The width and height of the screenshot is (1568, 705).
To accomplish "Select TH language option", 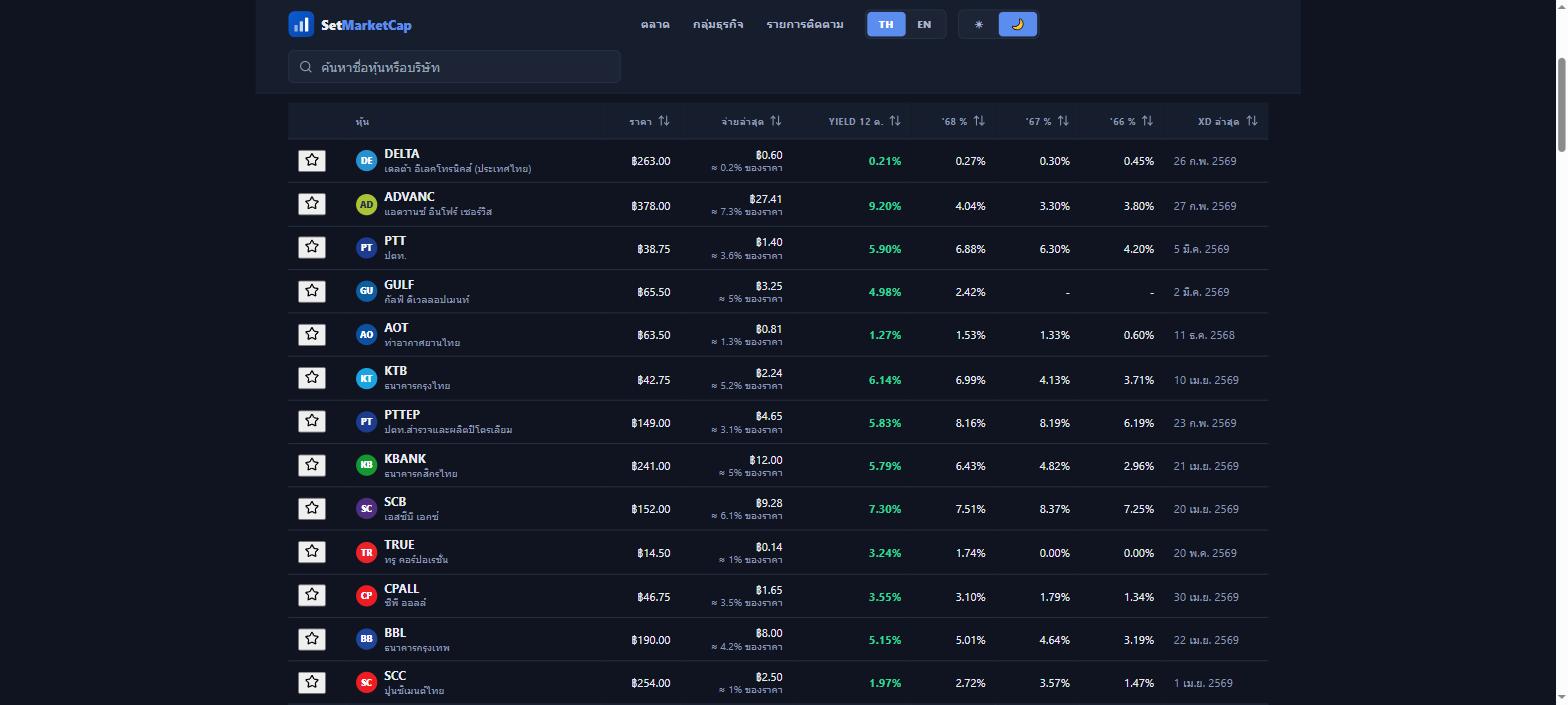I will [x=886, y=24].
